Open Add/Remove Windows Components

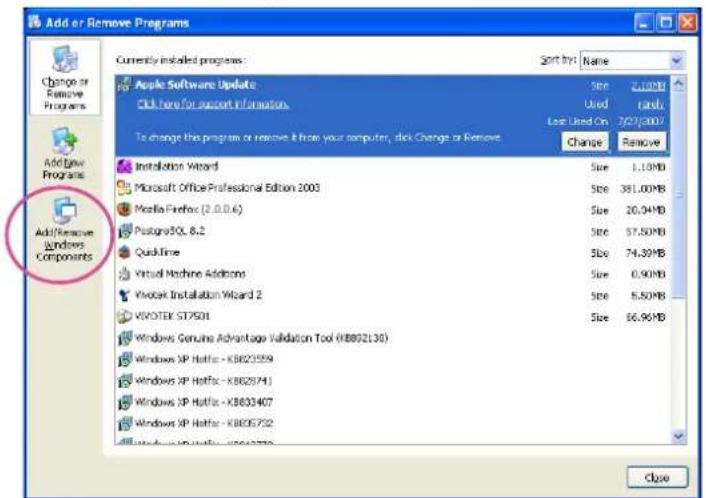point(64,230)
